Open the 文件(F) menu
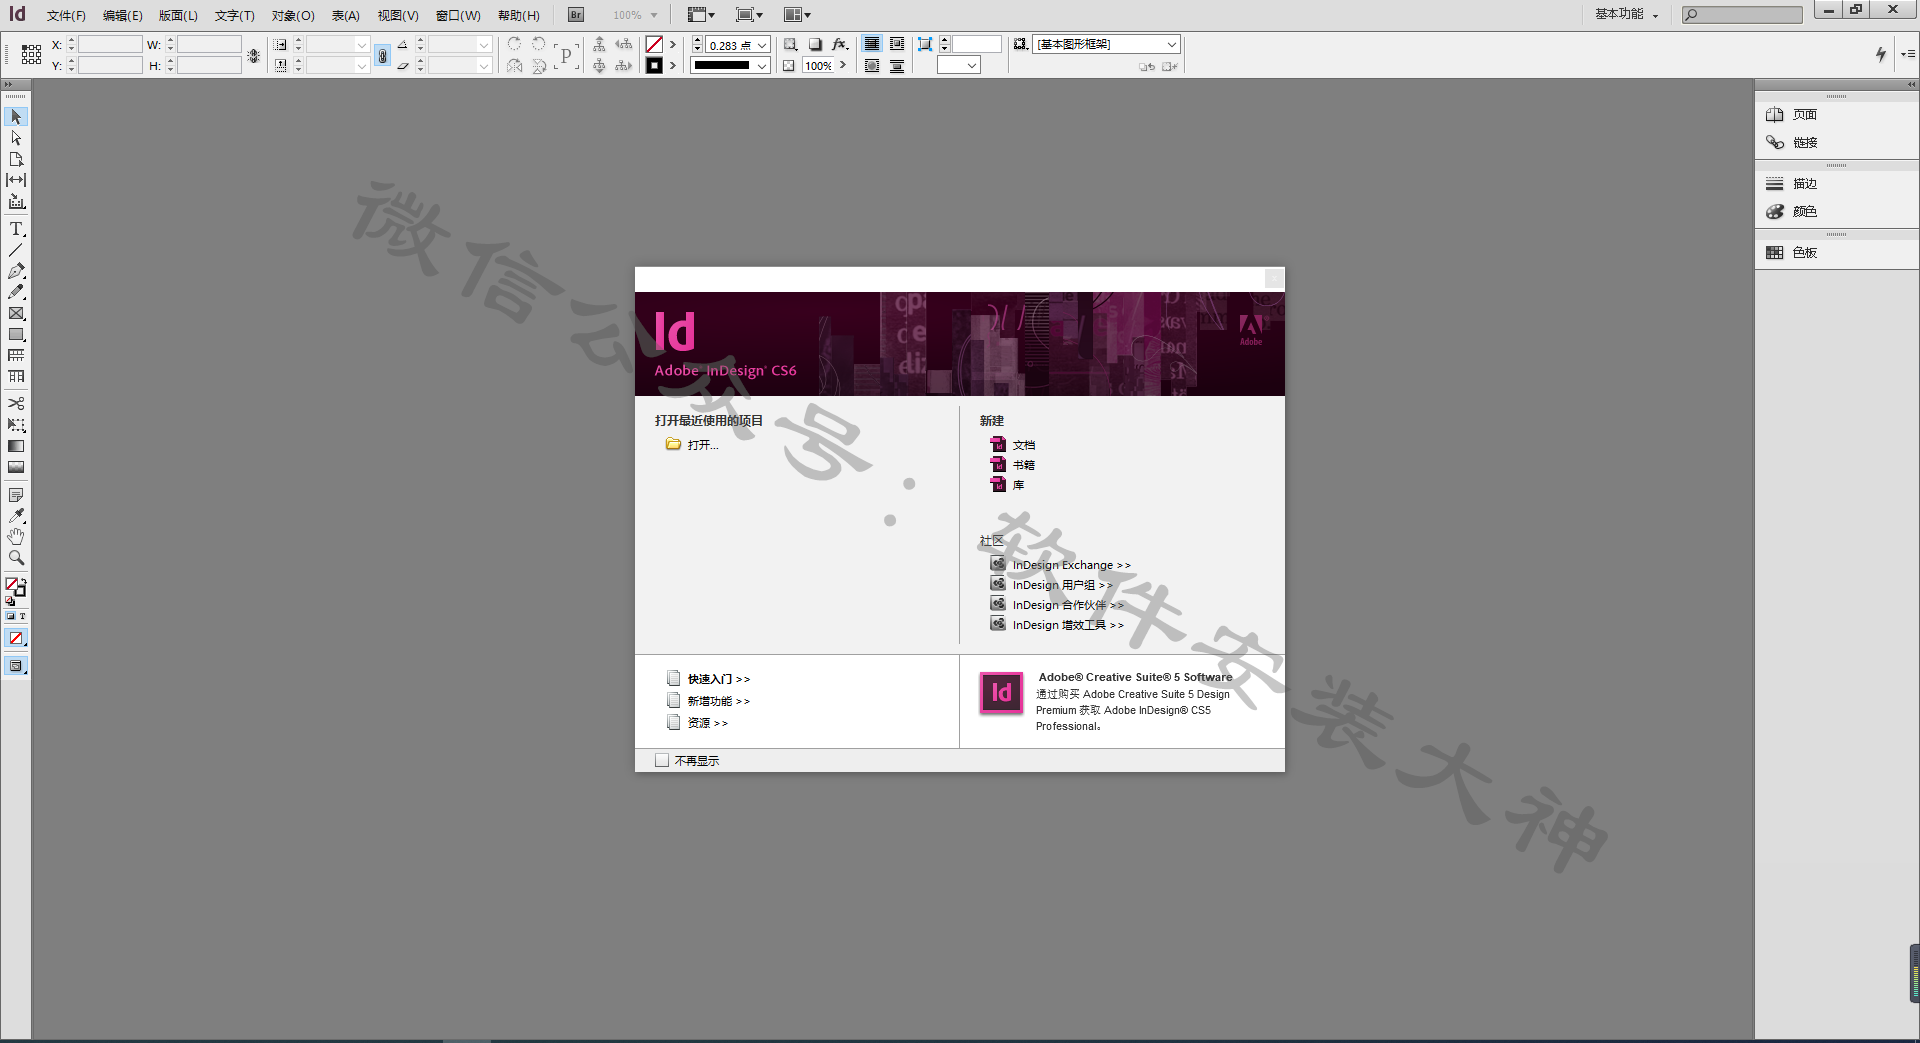 [x=66, y=16]
